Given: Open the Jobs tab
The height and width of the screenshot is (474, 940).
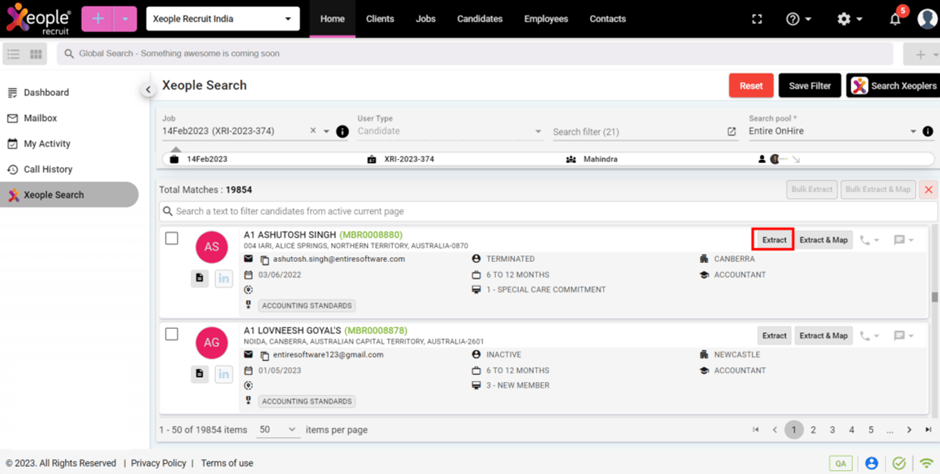Looking at the screenshot, I should 426,19.
